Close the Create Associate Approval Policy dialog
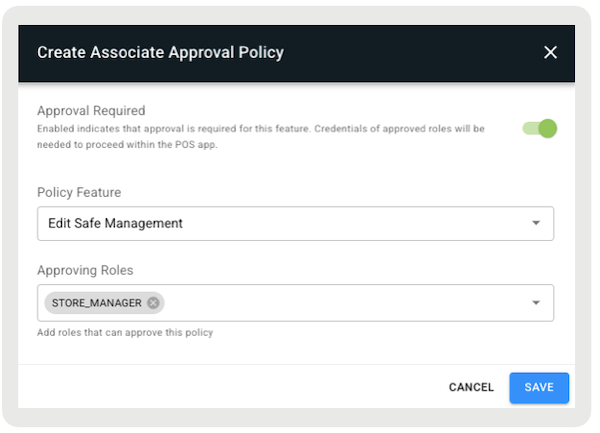 [550, 52]
